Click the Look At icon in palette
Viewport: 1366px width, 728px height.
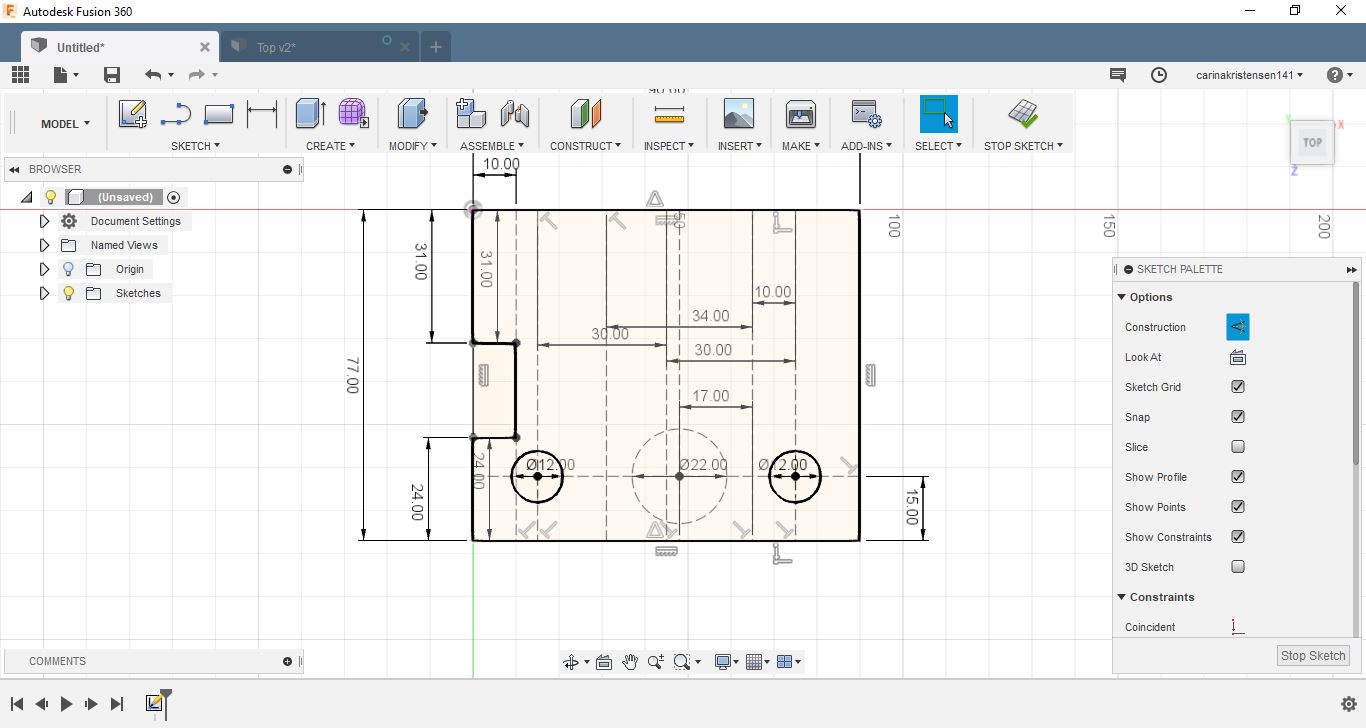1237,357
